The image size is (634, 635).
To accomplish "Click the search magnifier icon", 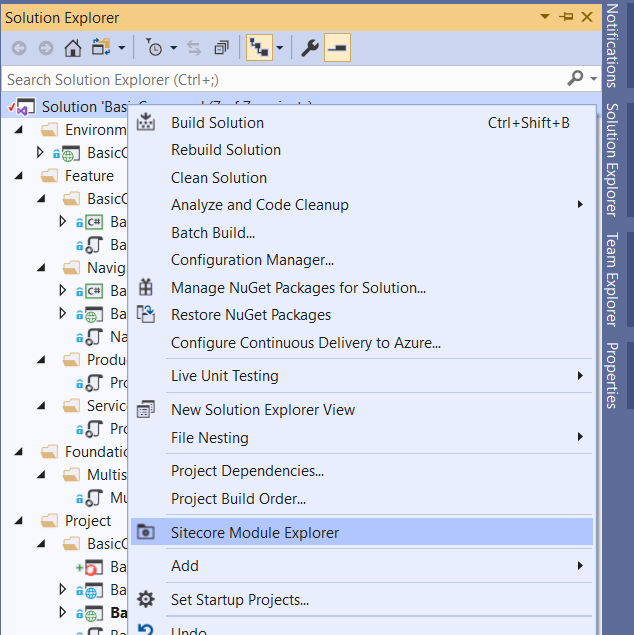I will click(x=575, y=78).
